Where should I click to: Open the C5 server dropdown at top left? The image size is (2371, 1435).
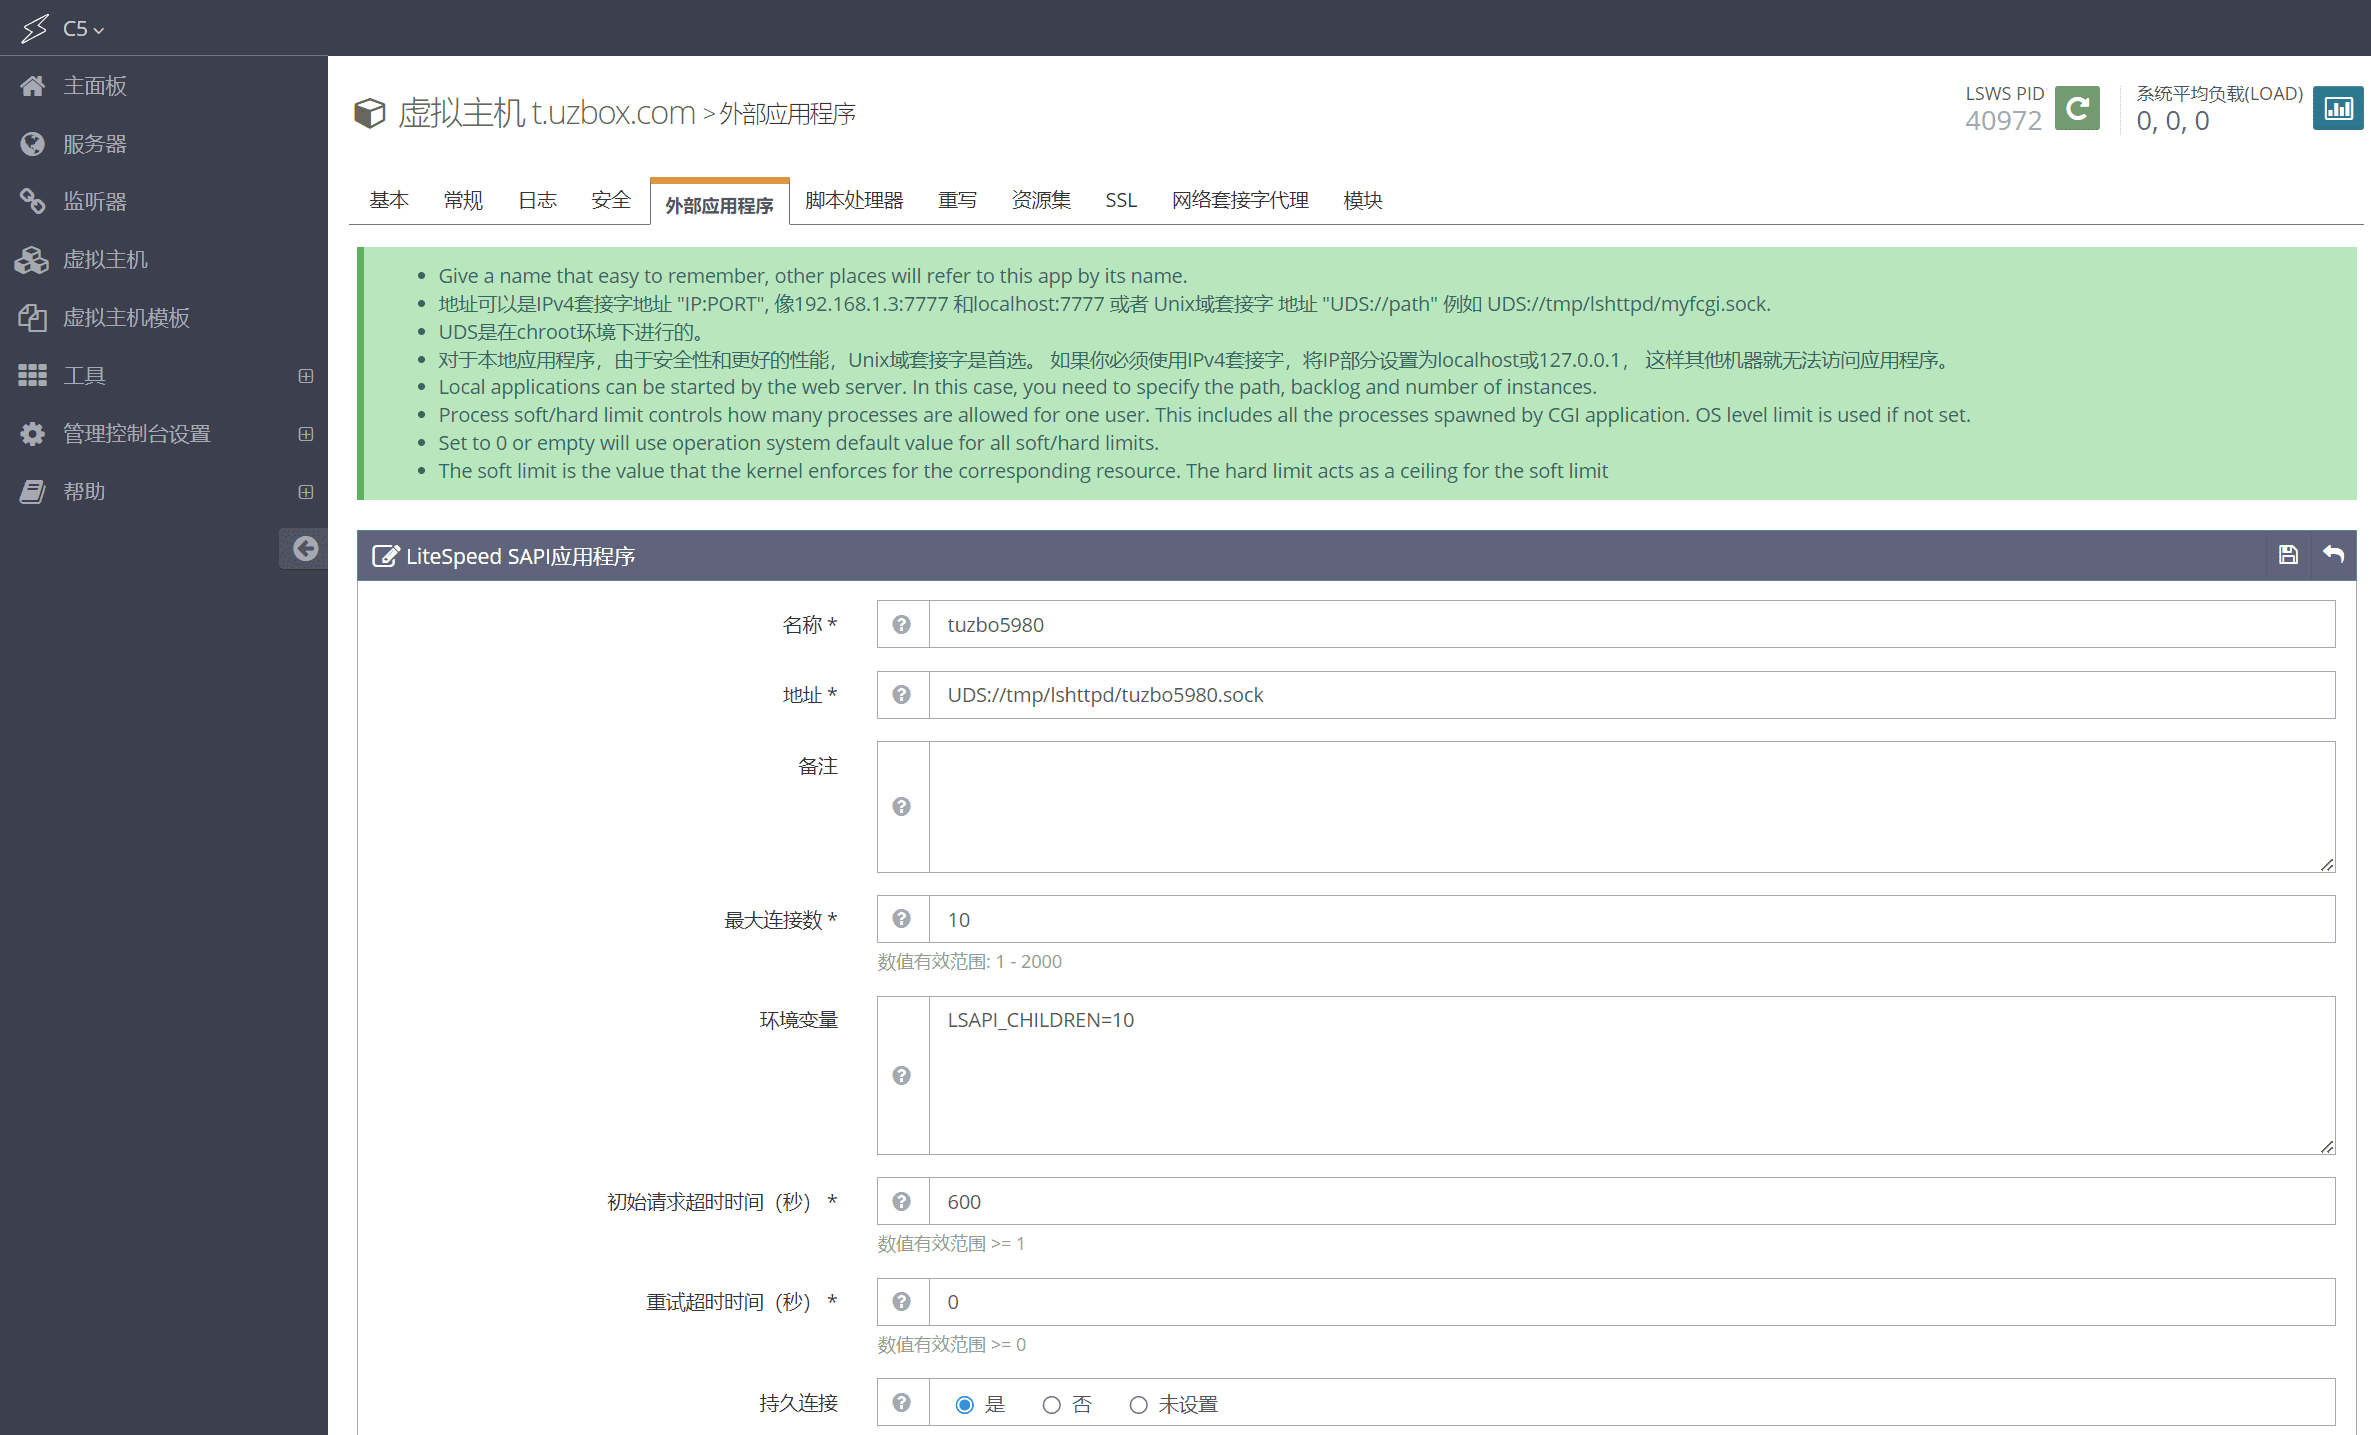(80, 28)
